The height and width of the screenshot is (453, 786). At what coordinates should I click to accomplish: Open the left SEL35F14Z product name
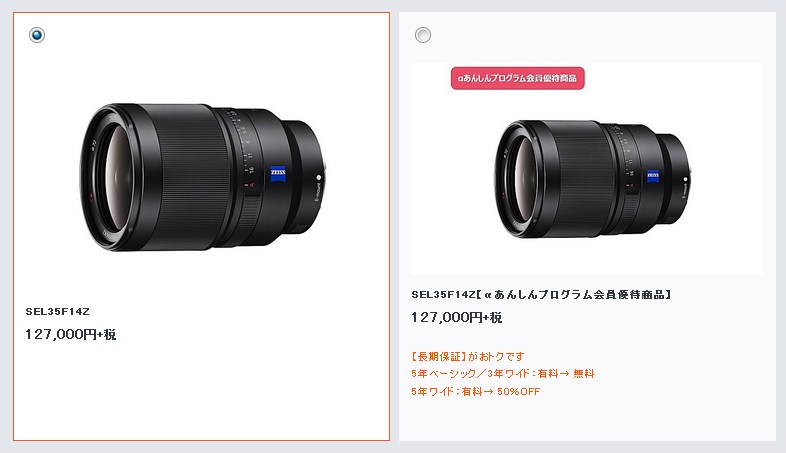58,311
